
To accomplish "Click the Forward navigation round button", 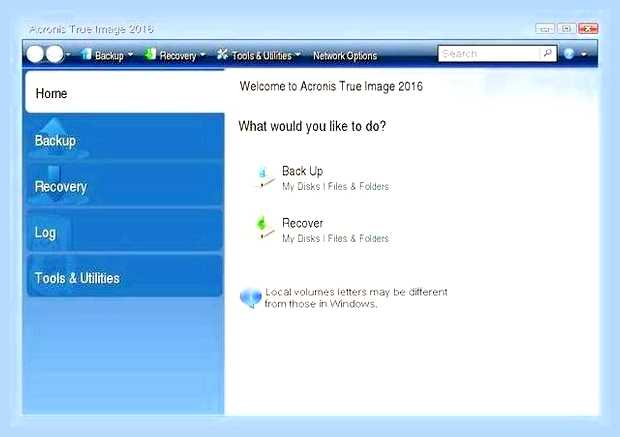I will pyautogui.click(x=55, y=54).
